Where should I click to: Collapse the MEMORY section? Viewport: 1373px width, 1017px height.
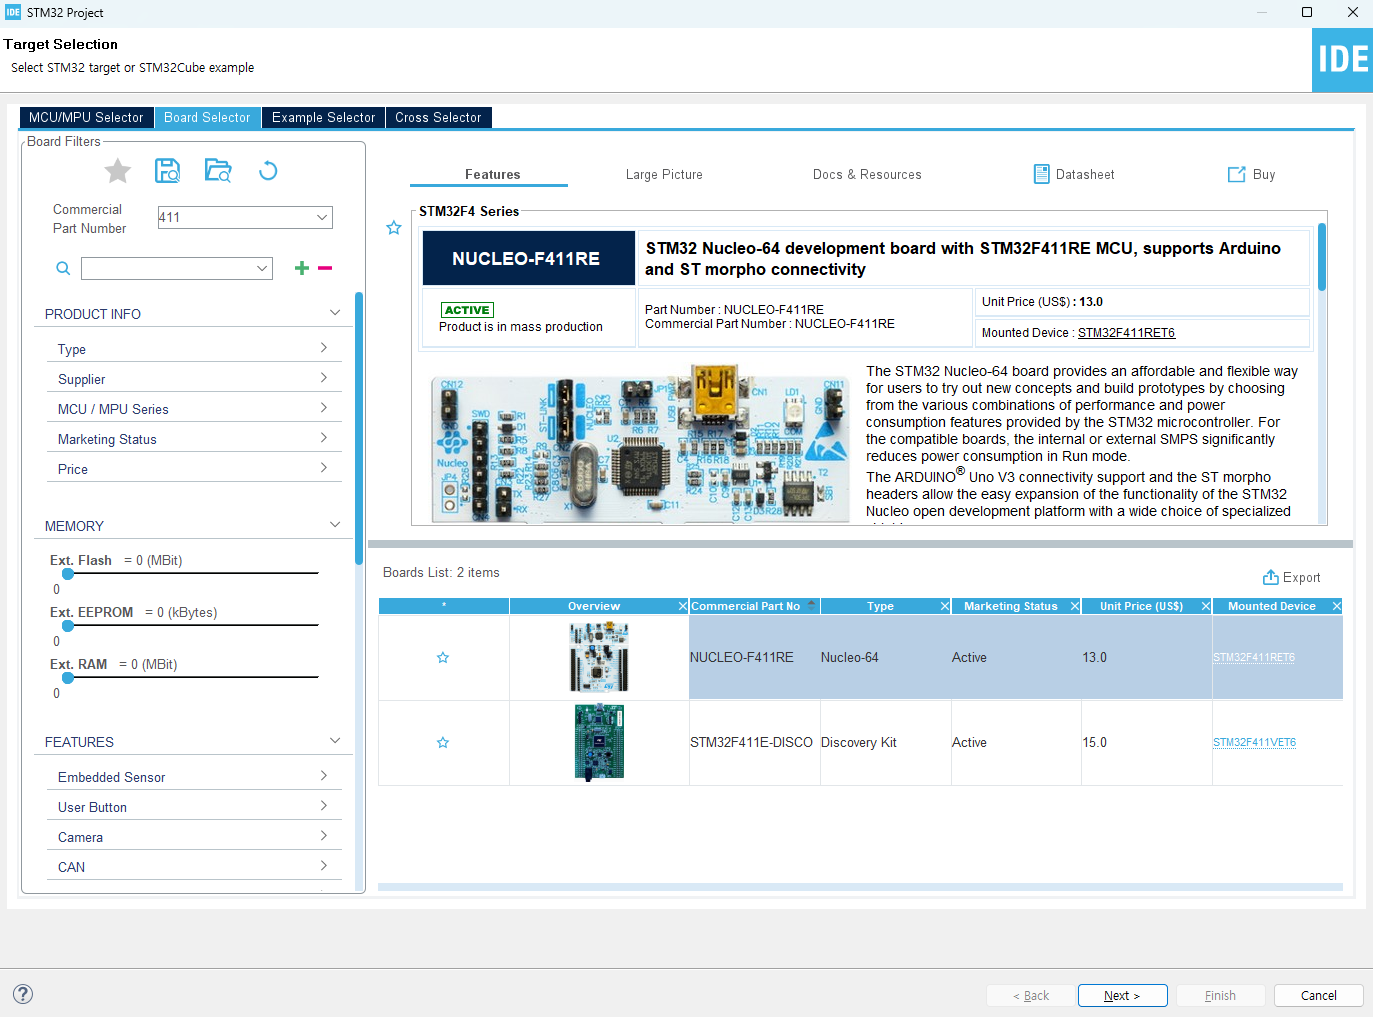(335, 525)
